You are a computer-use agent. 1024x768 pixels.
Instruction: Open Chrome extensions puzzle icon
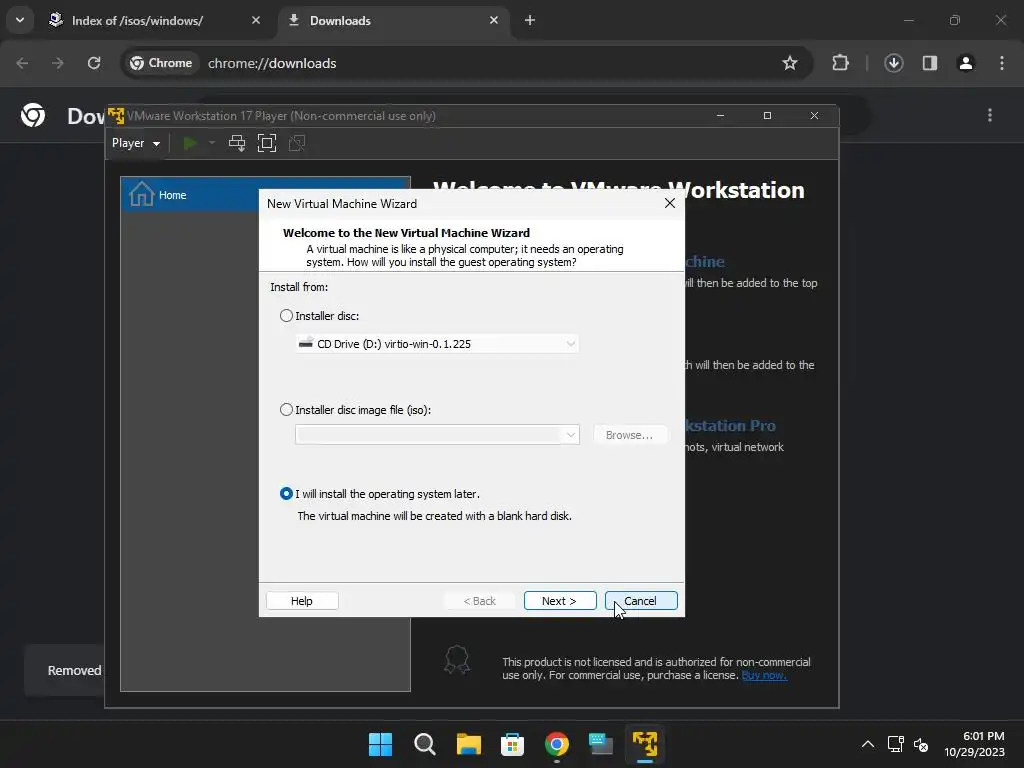pos(840,63)
